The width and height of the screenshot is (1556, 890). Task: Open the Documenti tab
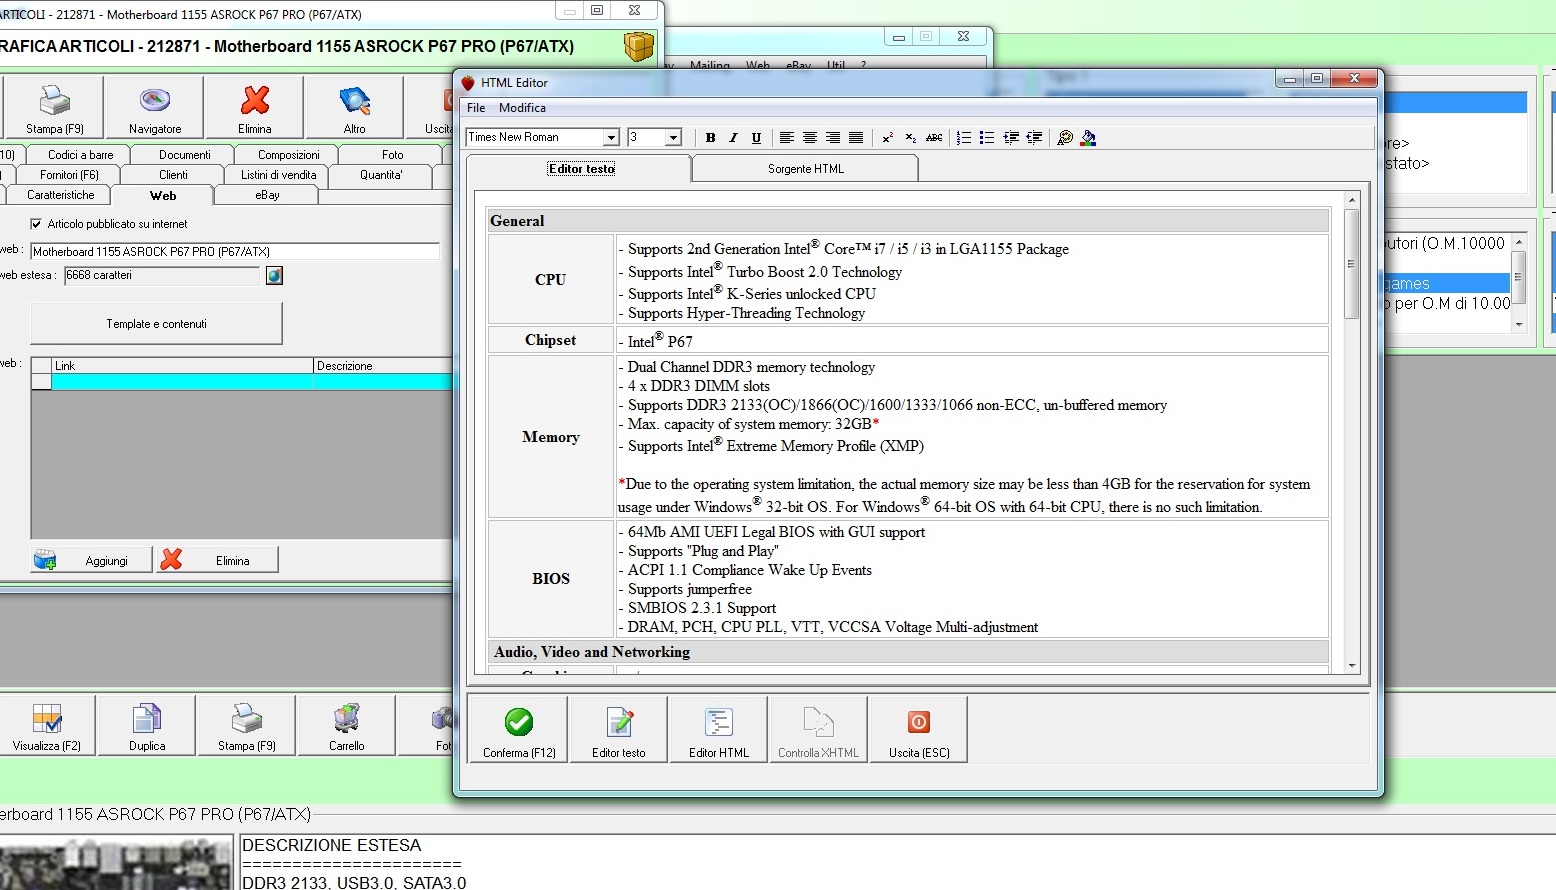(x=185, y=155)
